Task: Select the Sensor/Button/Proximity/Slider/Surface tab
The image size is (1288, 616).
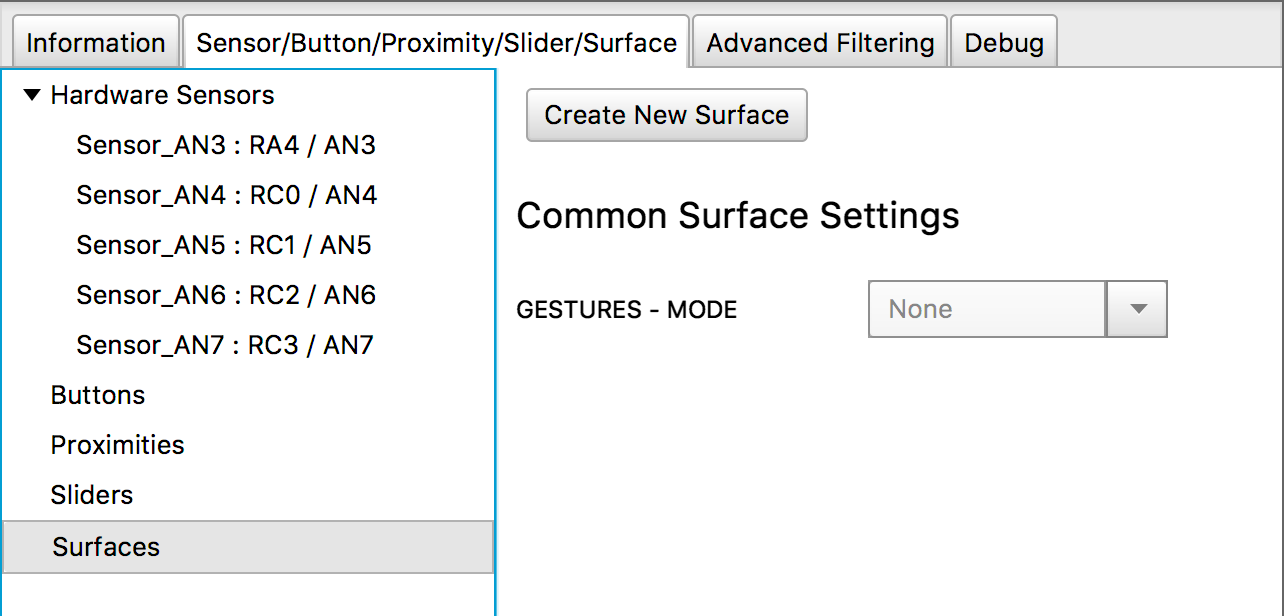Action: [435, 42]
